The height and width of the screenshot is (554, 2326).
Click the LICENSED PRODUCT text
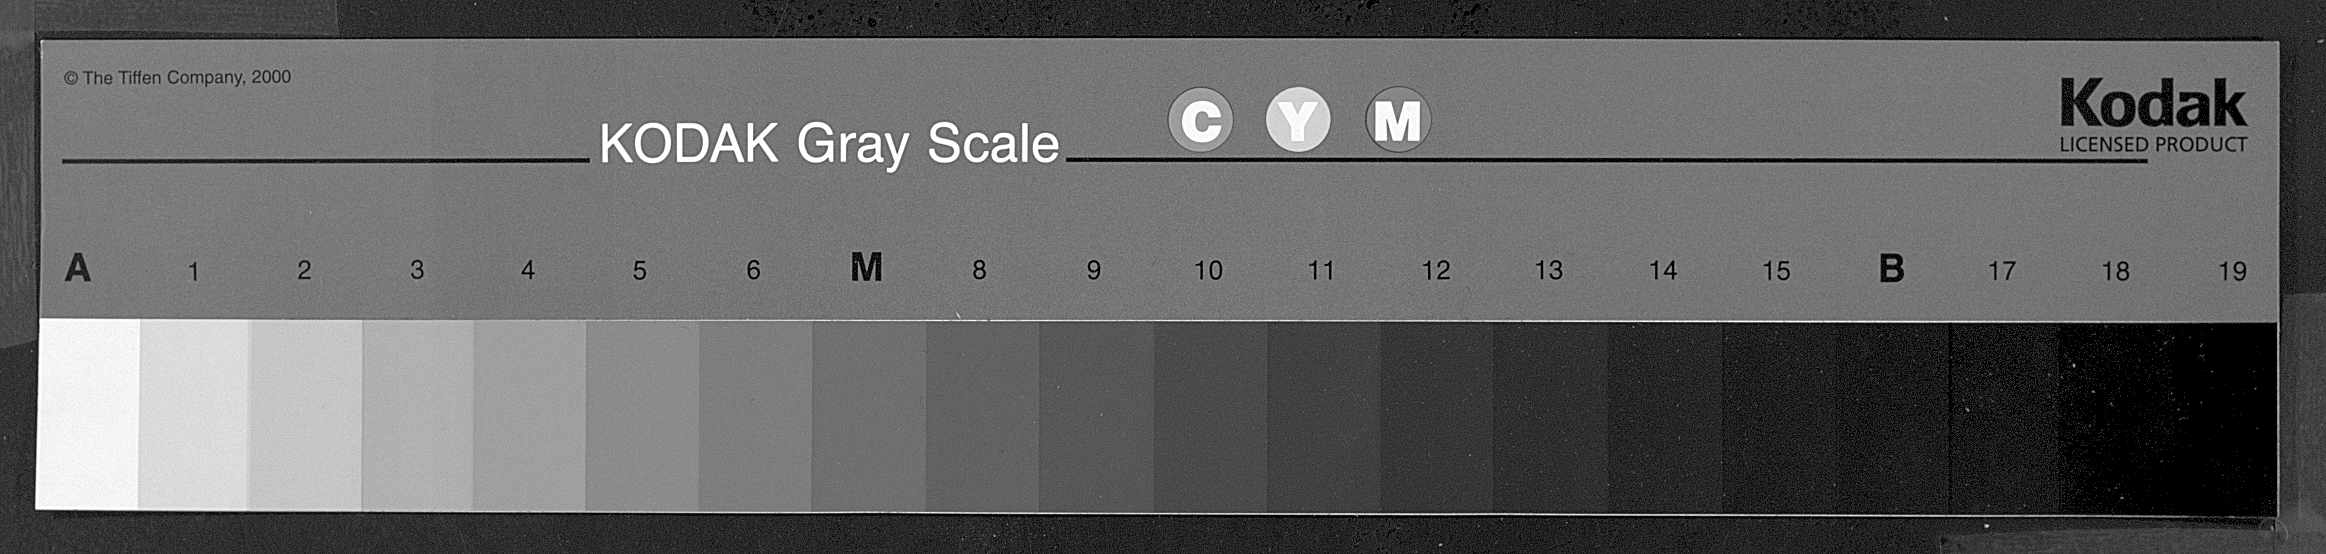[x=2153, y=144]
